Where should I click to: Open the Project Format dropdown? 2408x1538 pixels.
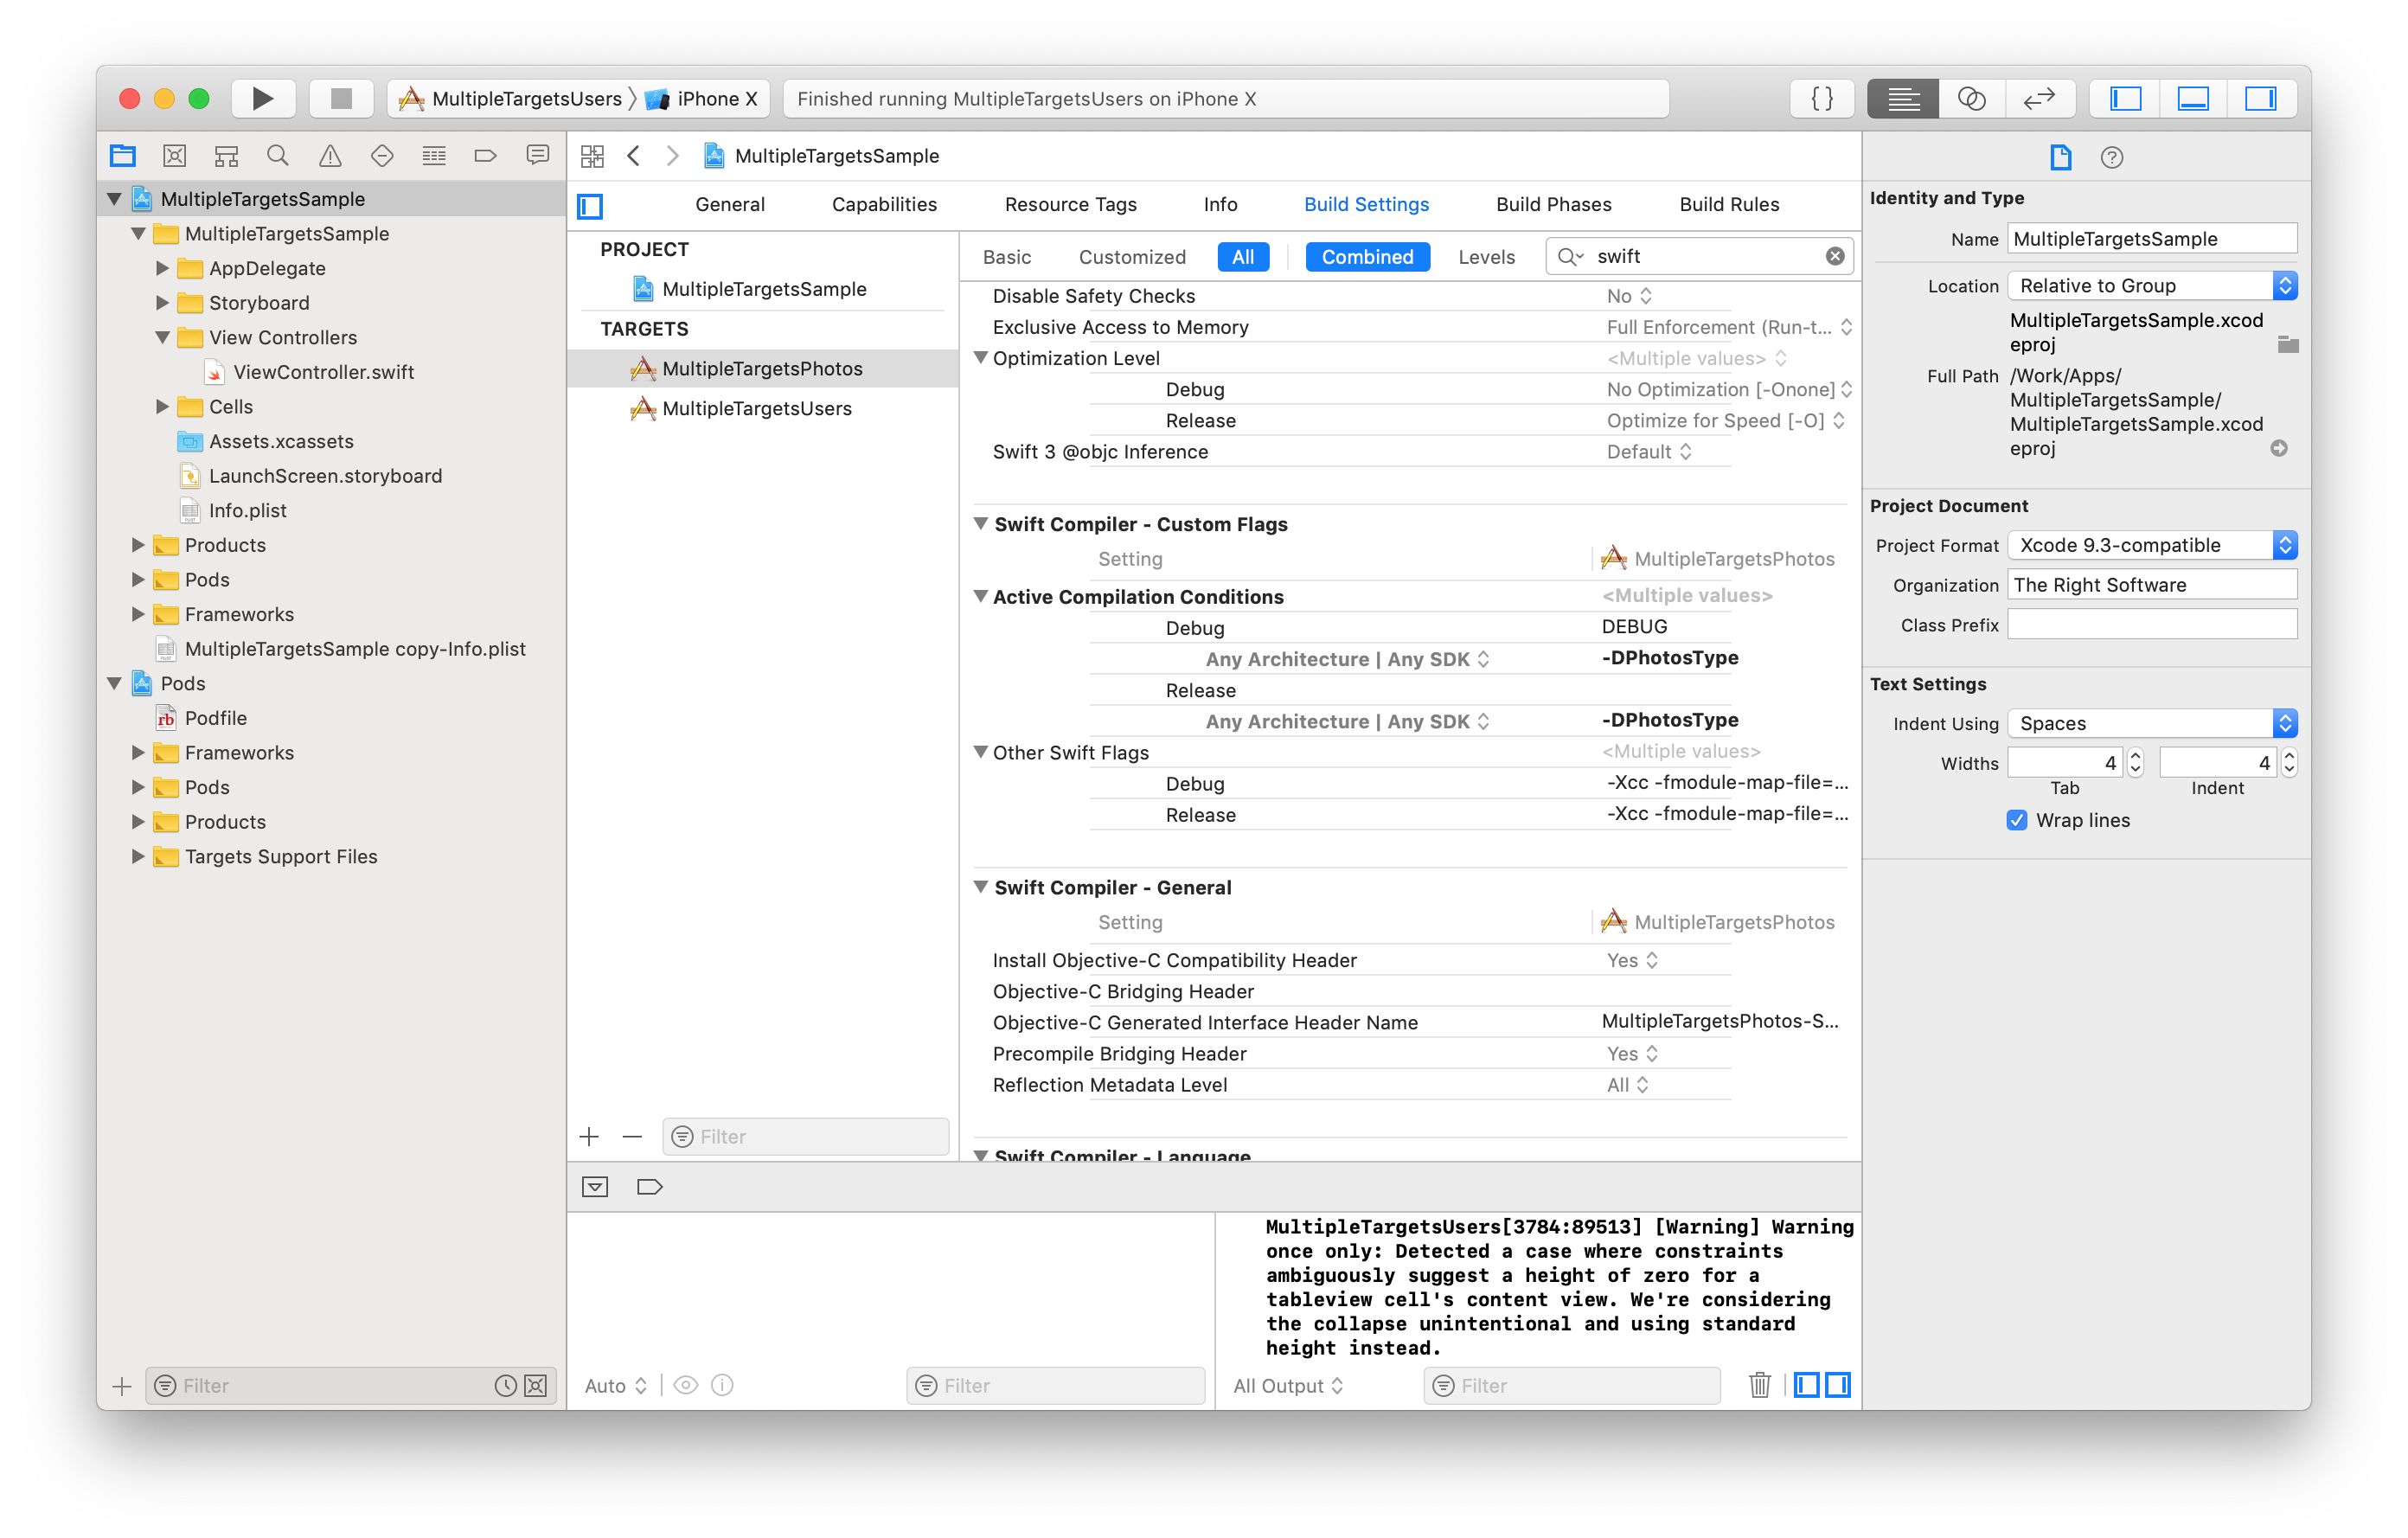click(x=2152, y=545)
